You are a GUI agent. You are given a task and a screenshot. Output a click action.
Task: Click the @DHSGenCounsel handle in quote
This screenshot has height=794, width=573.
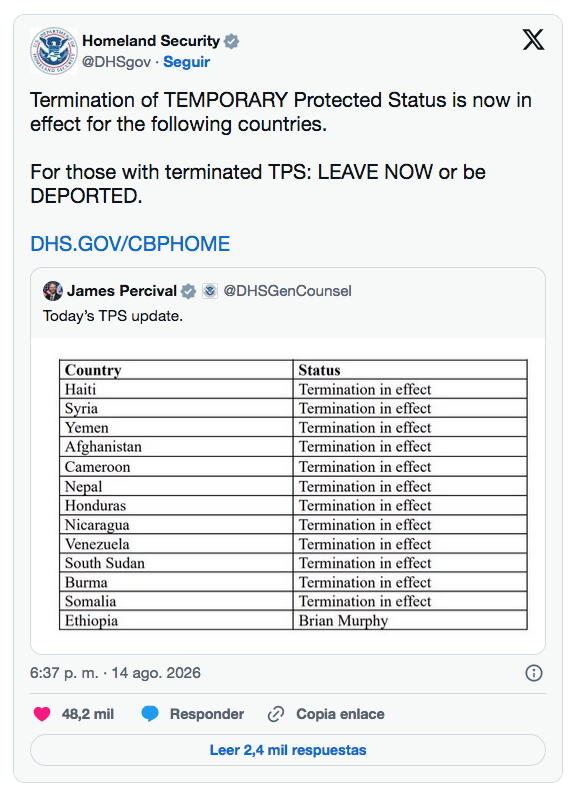pyautogui.click(x=287, y=291)
